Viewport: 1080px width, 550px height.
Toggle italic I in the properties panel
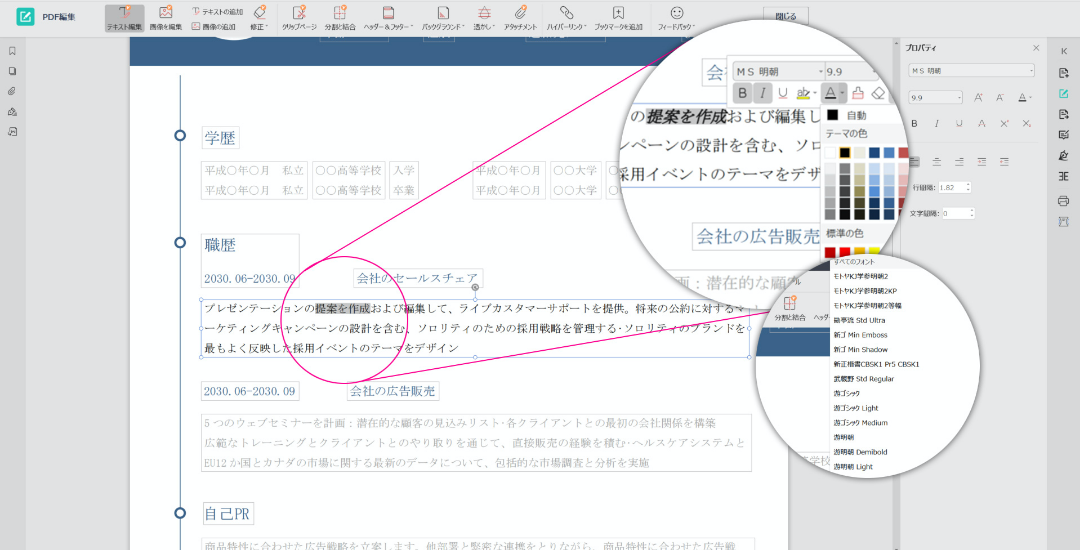point(937,124)
